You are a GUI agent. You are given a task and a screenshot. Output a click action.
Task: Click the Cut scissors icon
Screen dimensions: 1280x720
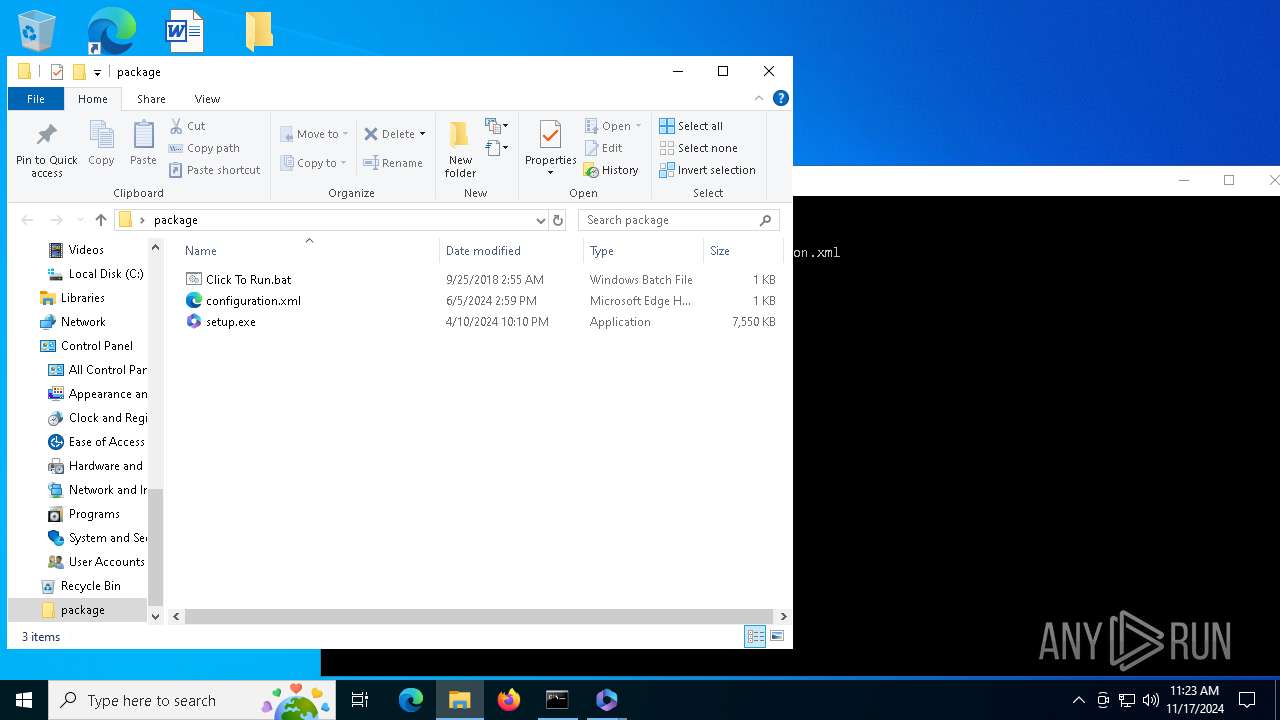(x=177, y=126)
